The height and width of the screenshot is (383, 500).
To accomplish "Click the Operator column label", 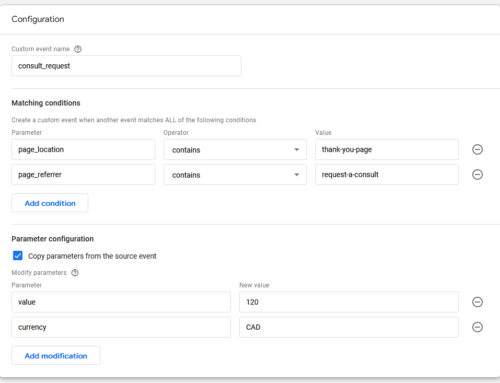I will click(176, 133).
